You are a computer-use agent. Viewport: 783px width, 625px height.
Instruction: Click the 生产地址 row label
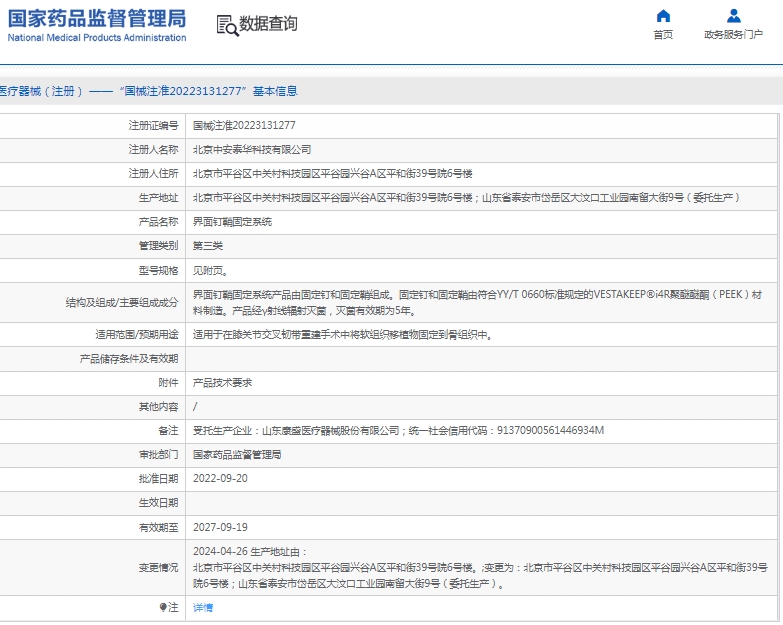(x=158, y=197)
